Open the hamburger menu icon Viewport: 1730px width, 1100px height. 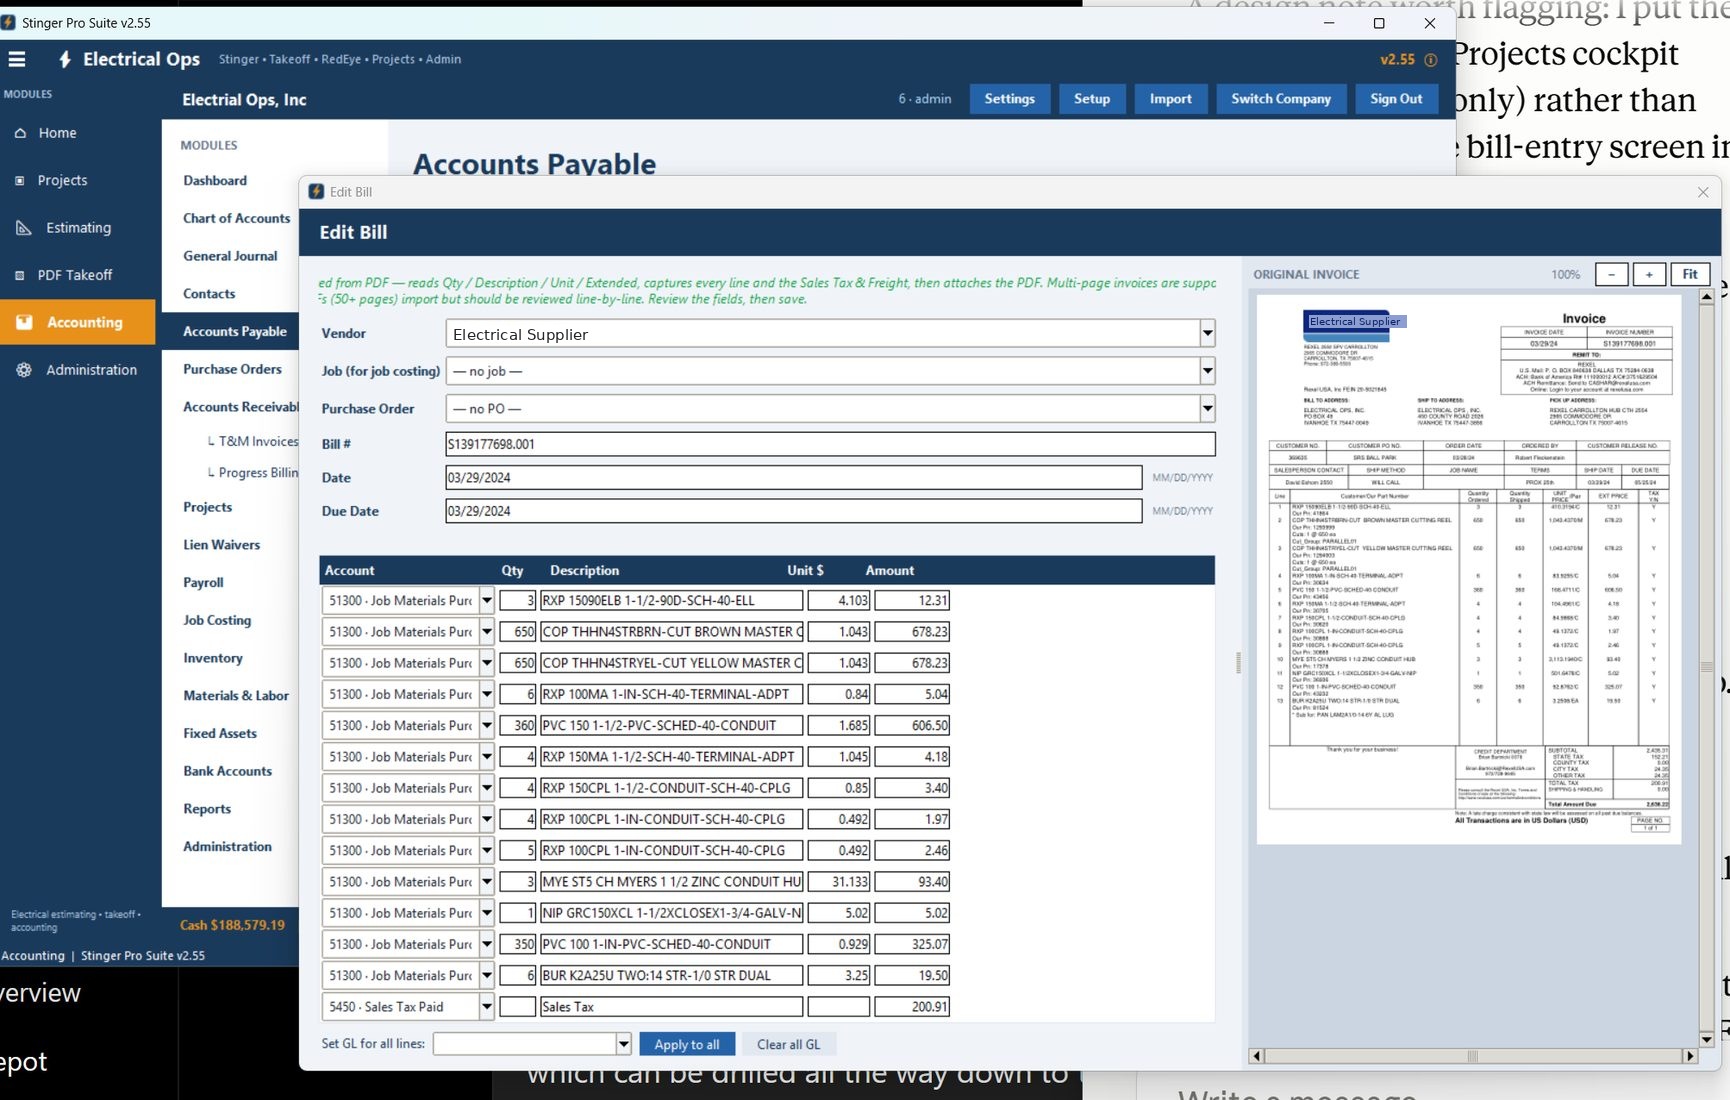(17, 59)
